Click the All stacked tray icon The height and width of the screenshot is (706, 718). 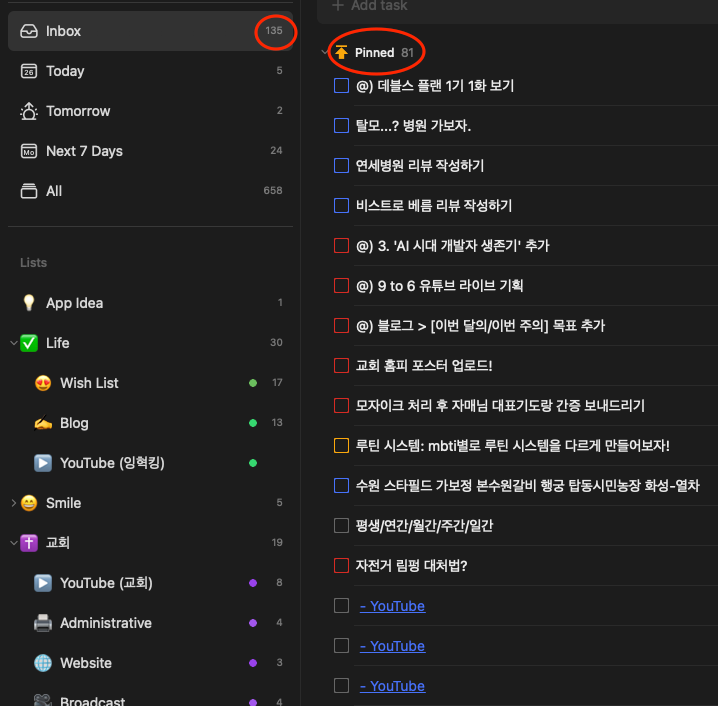(x=29, y=191)
